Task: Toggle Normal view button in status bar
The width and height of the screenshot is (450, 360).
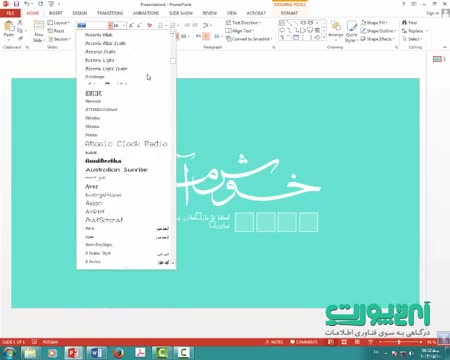Action: click(x=331, y=342)
